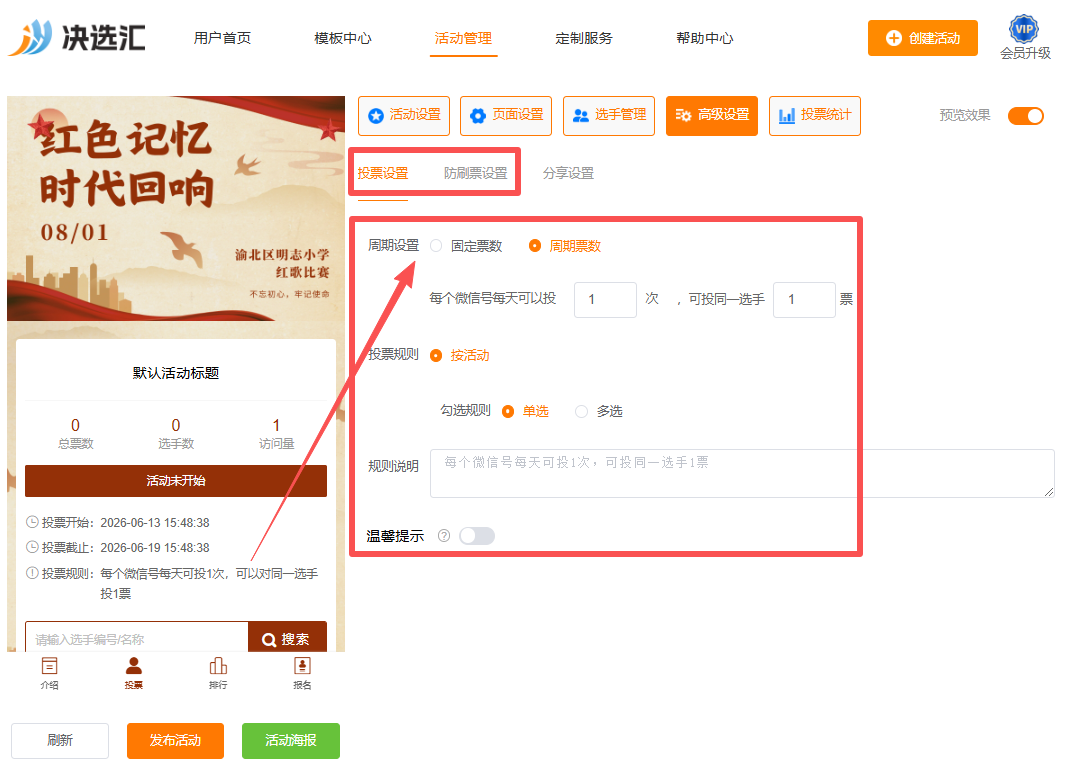Click the 活动海报 button
1078x773 pixels.
[x=291, y=741]
